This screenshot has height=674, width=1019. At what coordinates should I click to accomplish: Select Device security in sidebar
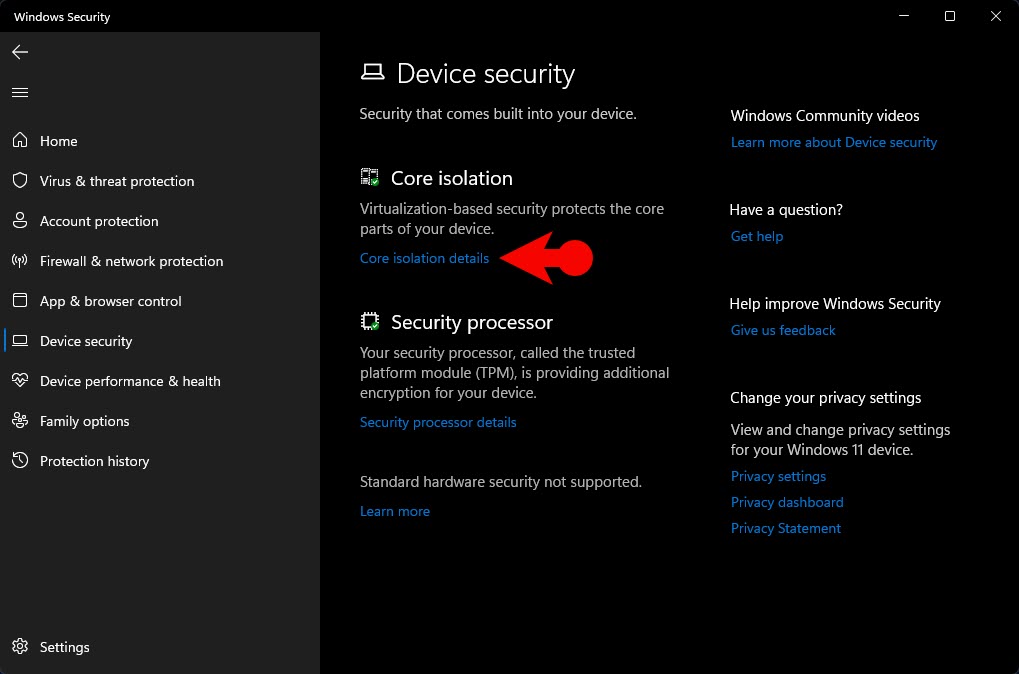86,341
